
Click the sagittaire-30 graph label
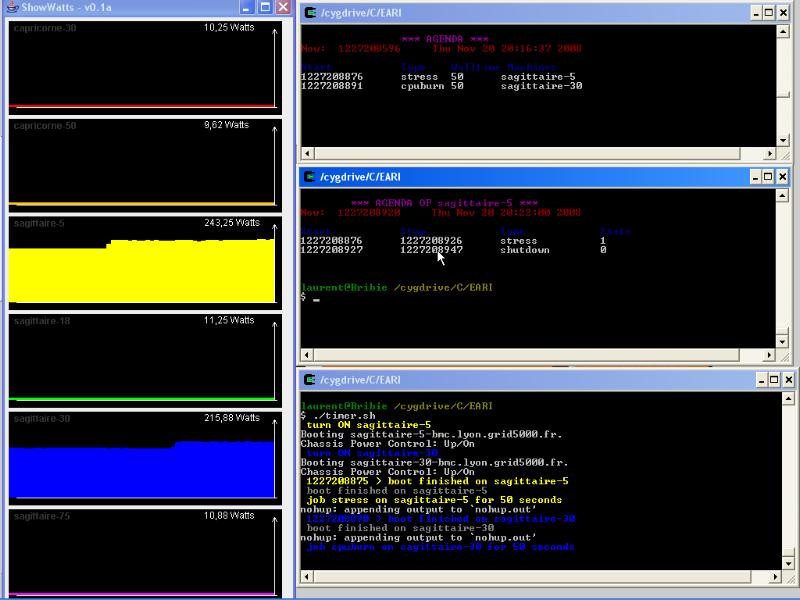(x=42, y=419)
